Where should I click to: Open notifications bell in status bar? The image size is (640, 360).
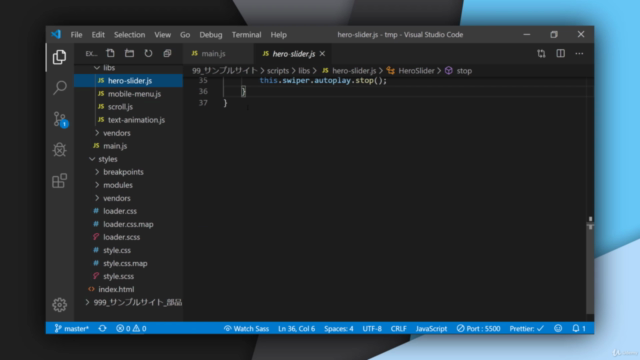[x=579, y=328]
